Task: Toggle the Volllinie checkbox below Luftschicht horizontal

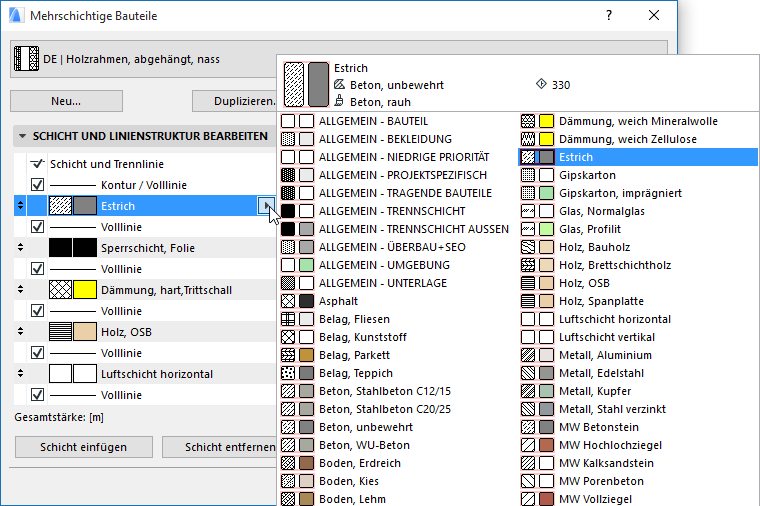Action: click(37, 395)
